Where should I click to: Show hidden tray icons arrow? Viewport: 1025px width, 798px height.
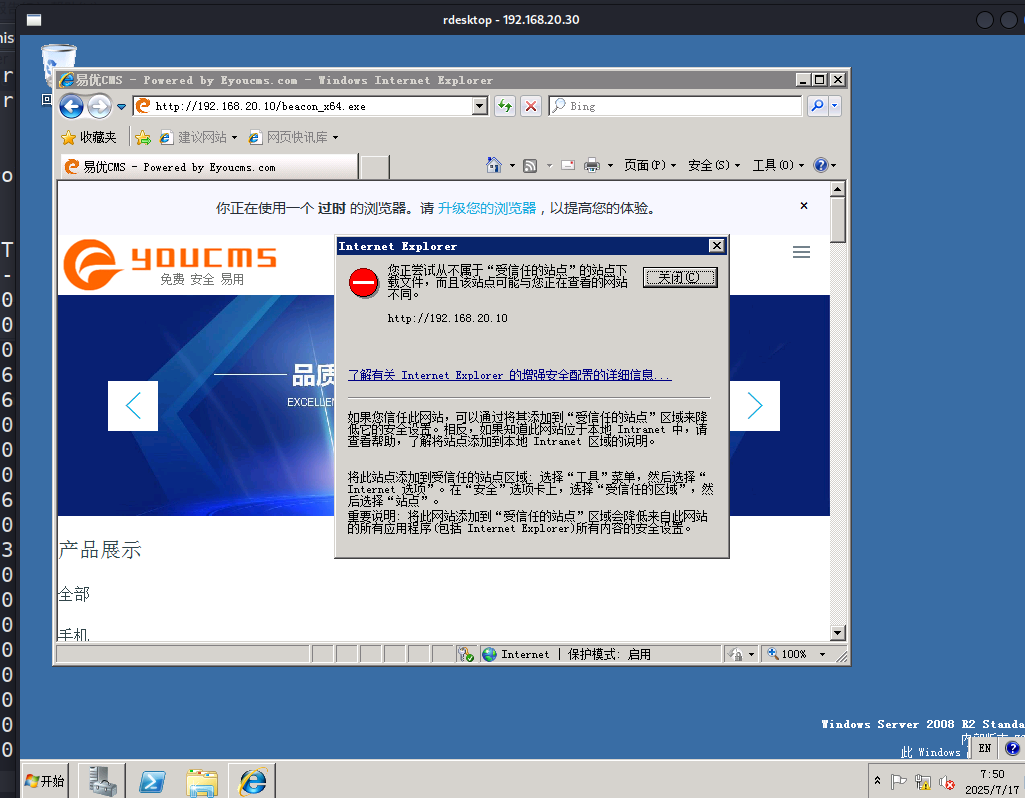click(x=877, y=780)
